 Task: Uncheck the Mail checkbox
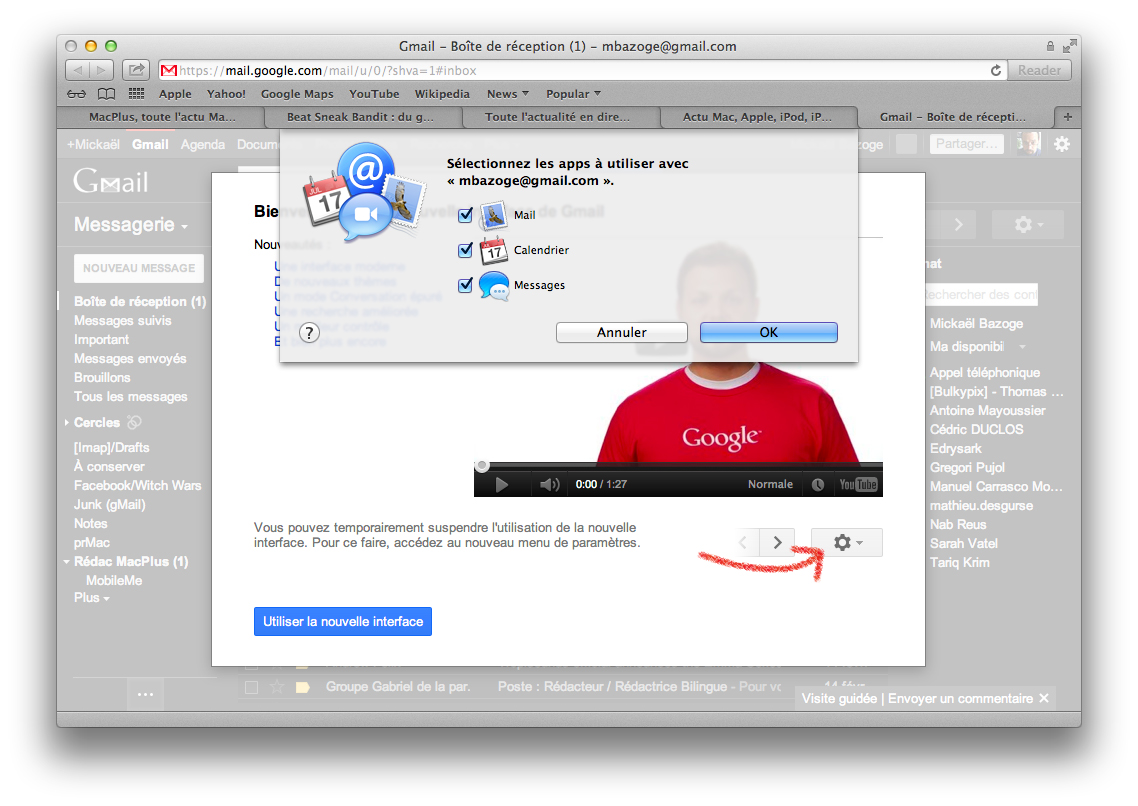pos(465,215)
